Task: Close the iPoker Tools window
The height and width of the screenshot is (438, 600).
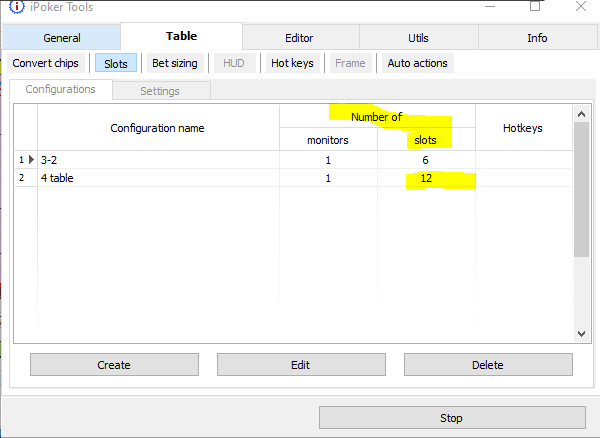Action: tap(581, 6)
